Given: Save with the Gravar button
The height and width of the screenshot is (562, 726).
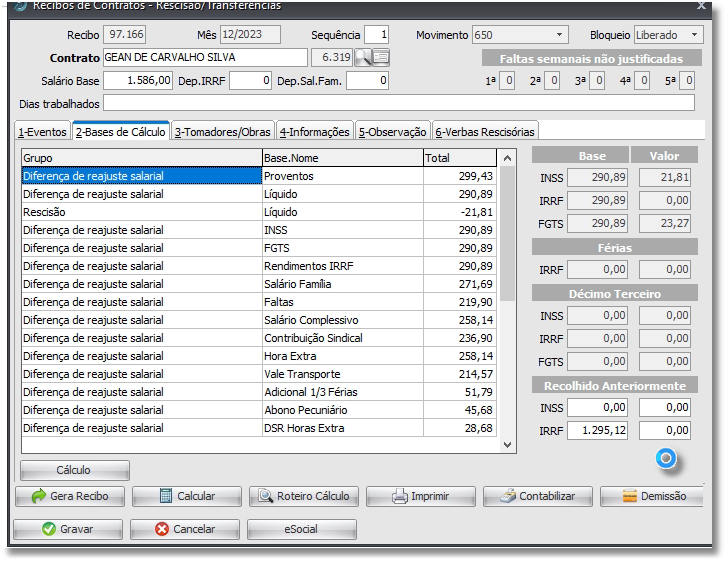Looking at the screenshot, I should [x=68, y=529].
